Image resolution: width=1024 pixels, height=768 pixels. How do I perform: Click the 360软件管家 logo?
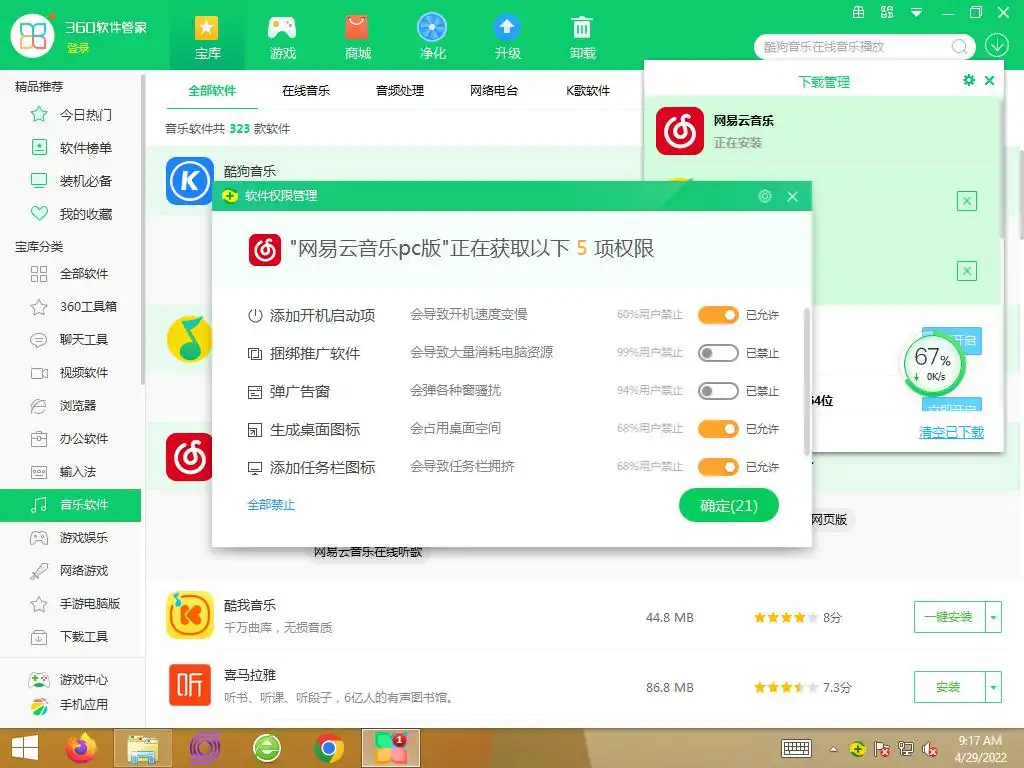[33, 35]
